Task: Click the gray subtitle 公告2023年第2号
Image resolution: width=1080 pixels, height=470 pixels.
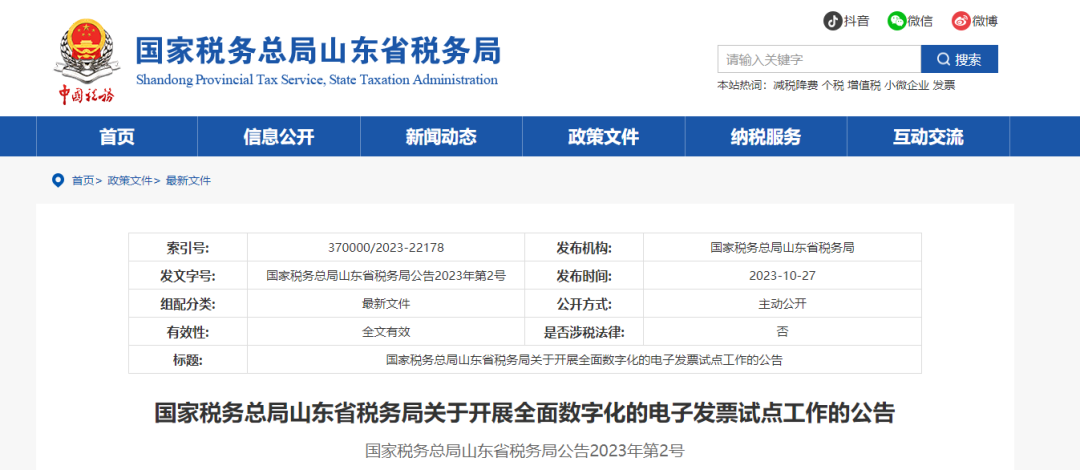Action: coord(525,451)
